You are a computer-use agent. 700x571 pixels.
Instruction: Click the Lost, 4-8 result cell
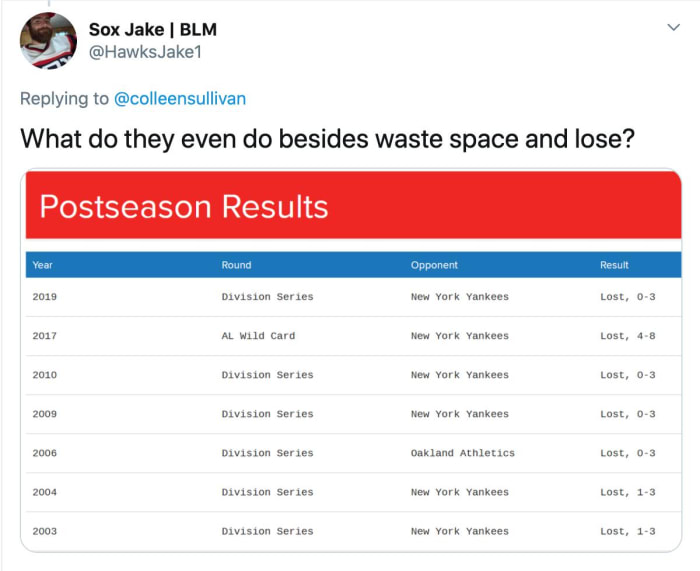tap(627, 336)
